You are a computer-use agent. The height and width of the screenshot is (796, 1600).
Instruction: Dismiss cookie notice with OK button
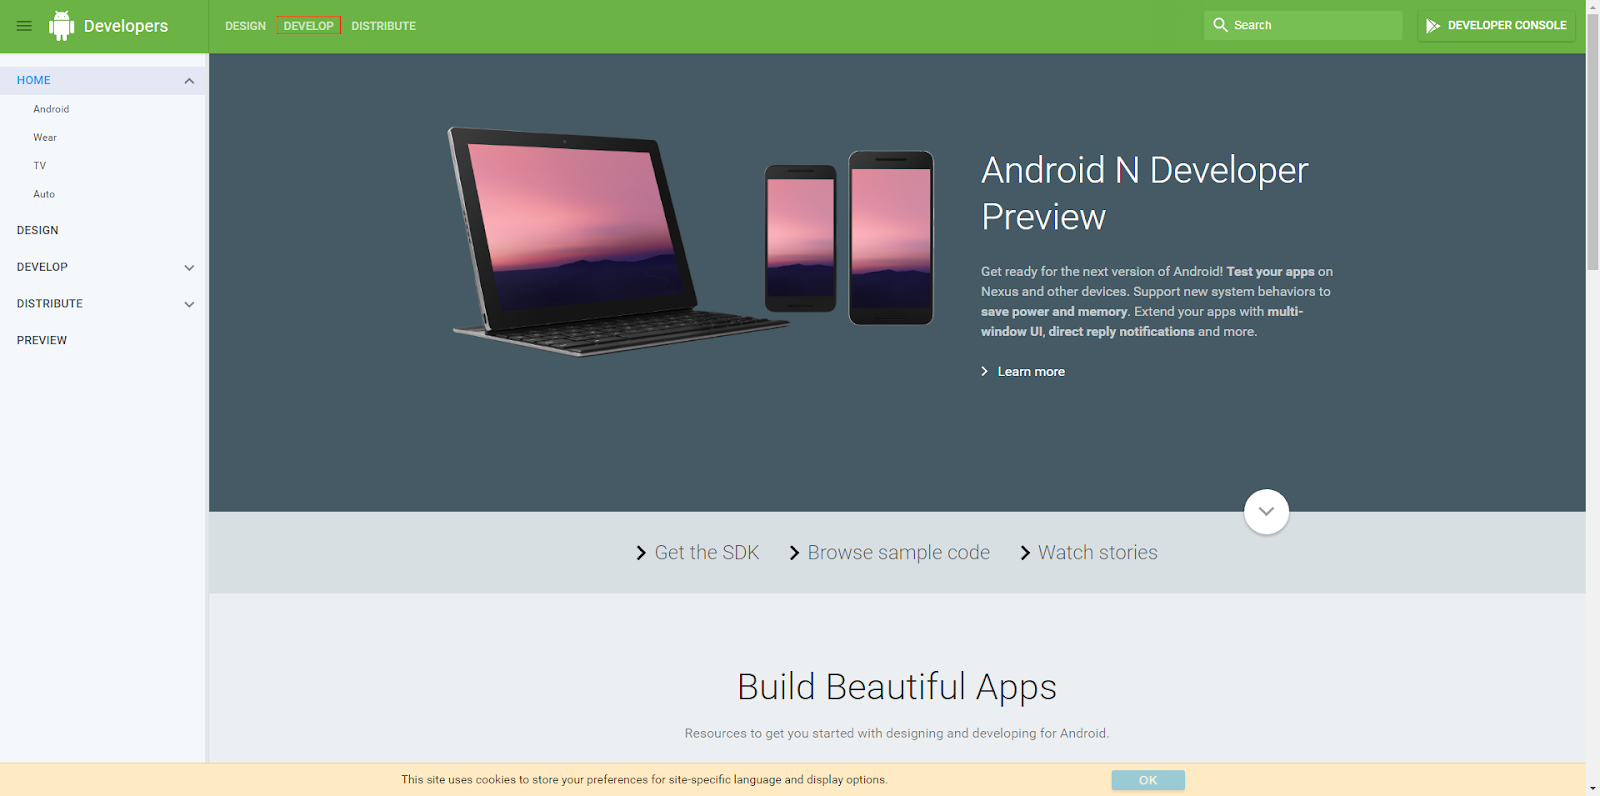coord(1148,780)
